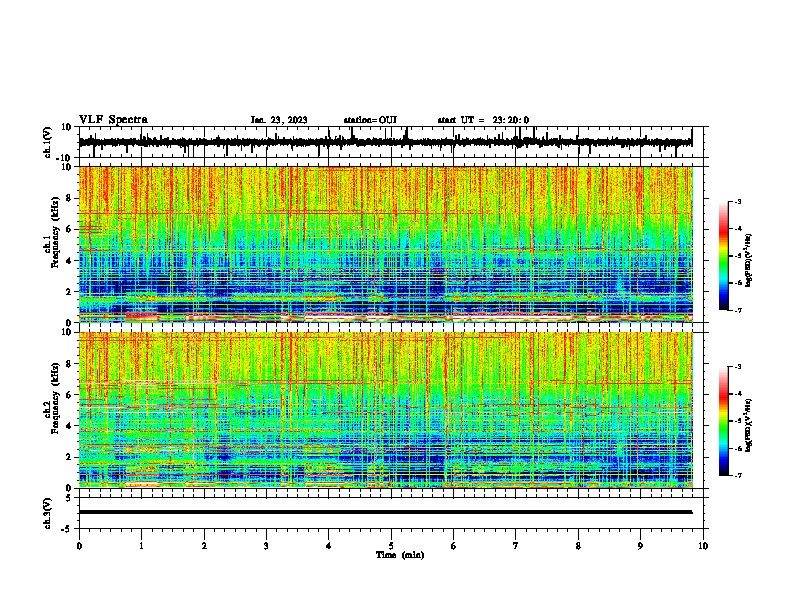This screenshot has width=792, height=612.
Task: Click the "0" tick on the time axis
Action: point(79,546)
